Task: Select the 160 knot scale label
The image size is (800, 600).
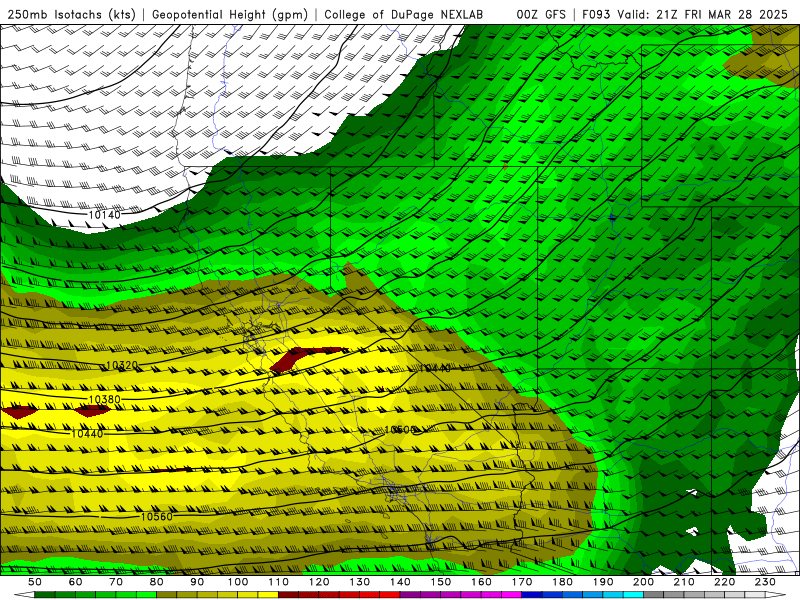Action: [x=481, y=582]
